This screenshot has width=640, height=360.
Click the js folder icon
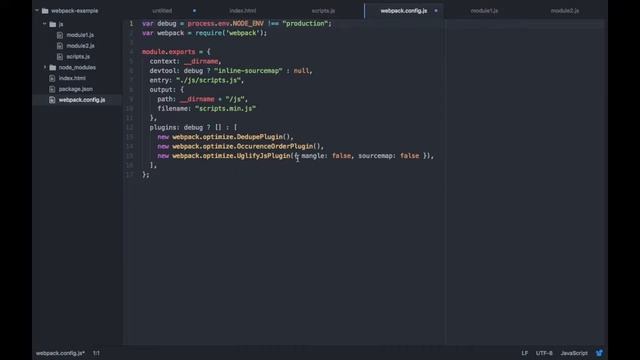pos(53,24)
